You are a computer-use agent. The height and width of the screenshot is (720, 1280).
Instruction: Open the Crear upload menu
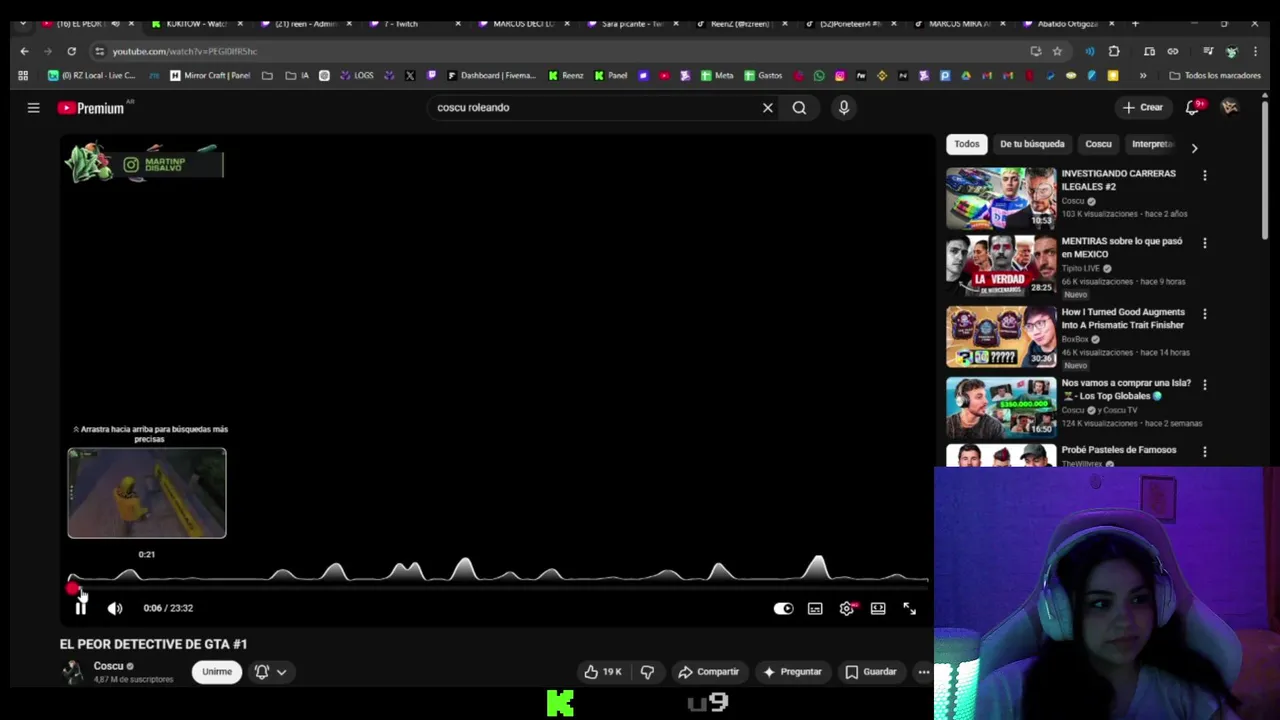[1142, 107]
